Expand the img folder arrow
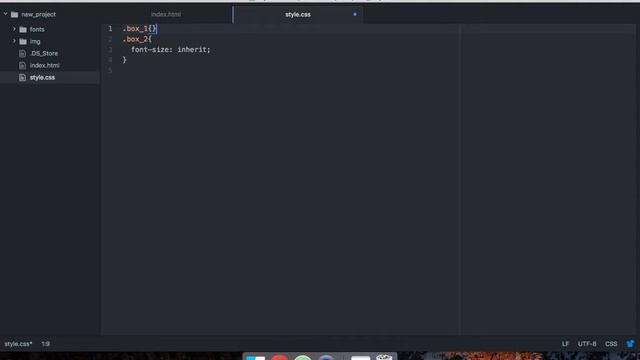 coord(14,41)
